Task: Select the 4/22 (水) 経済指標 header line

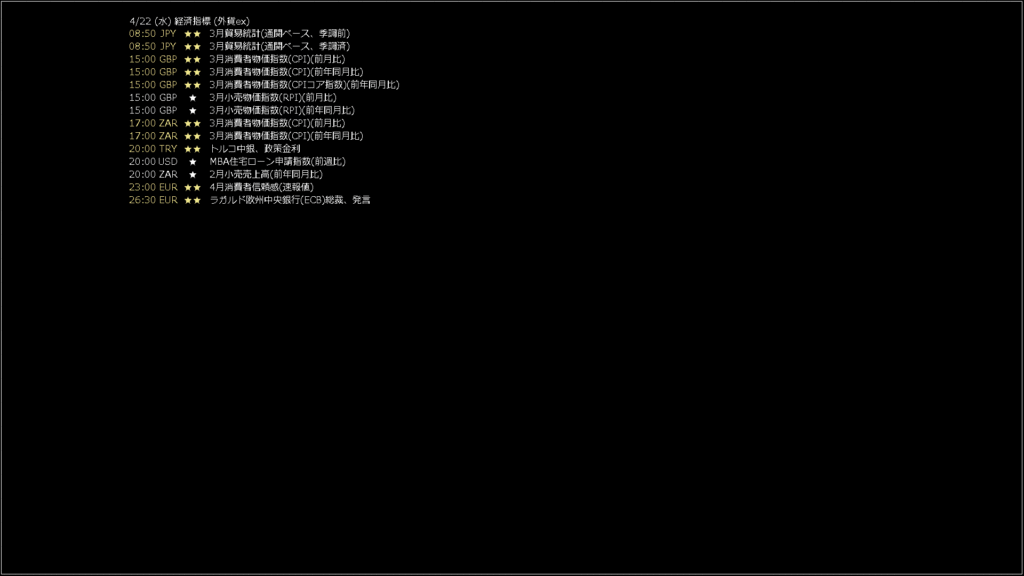Action: (x=189, y=21)
